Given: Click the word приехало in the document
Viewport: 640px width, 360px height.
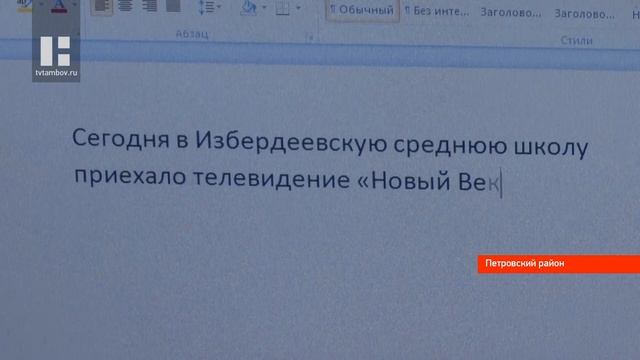Looking at the screenshot, I should coord(130,176).
